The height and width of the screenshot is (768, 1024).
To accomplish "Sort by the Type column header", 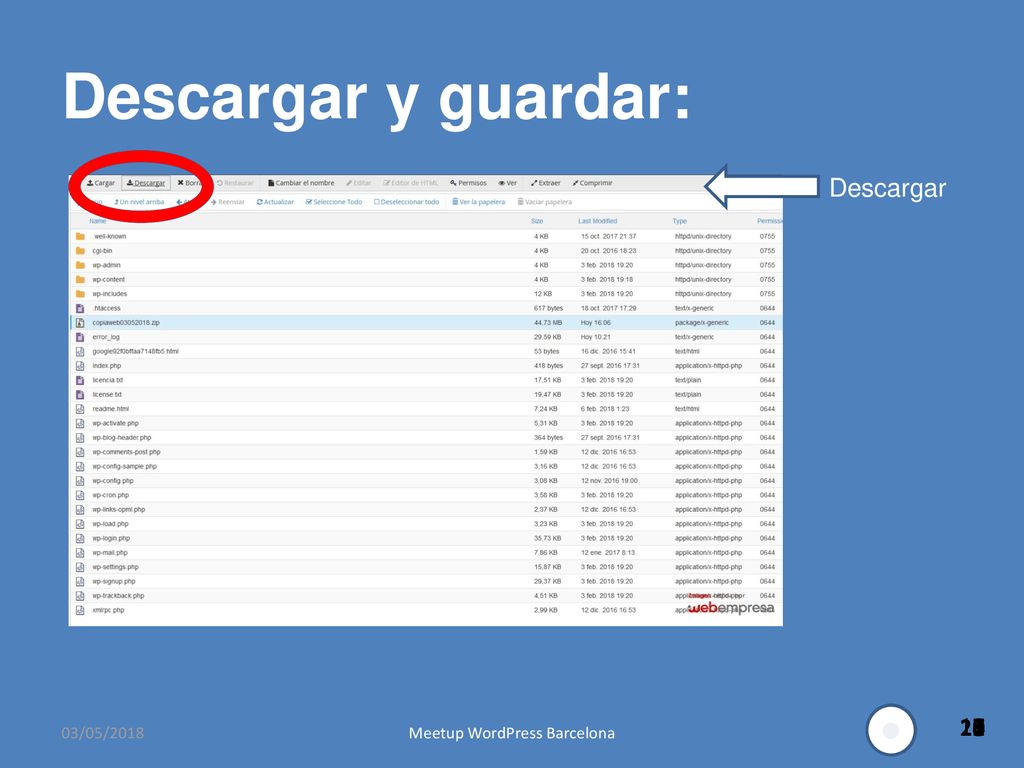I will coord(680,221).
